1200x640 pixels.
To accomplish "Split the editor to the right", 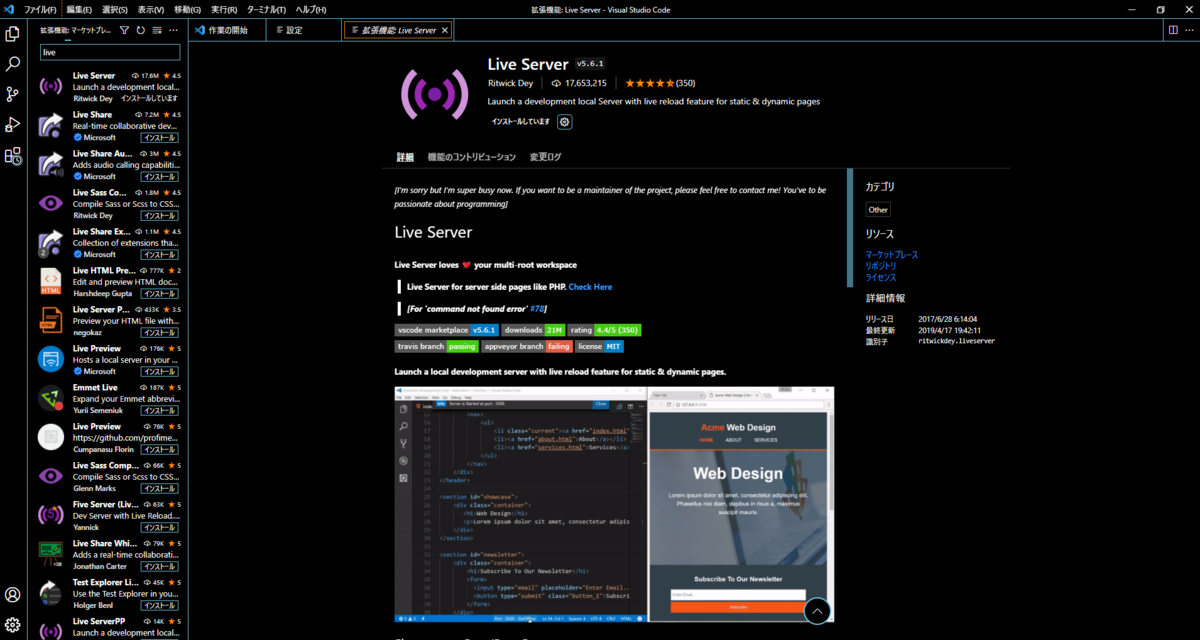I will pos(1173,30).
